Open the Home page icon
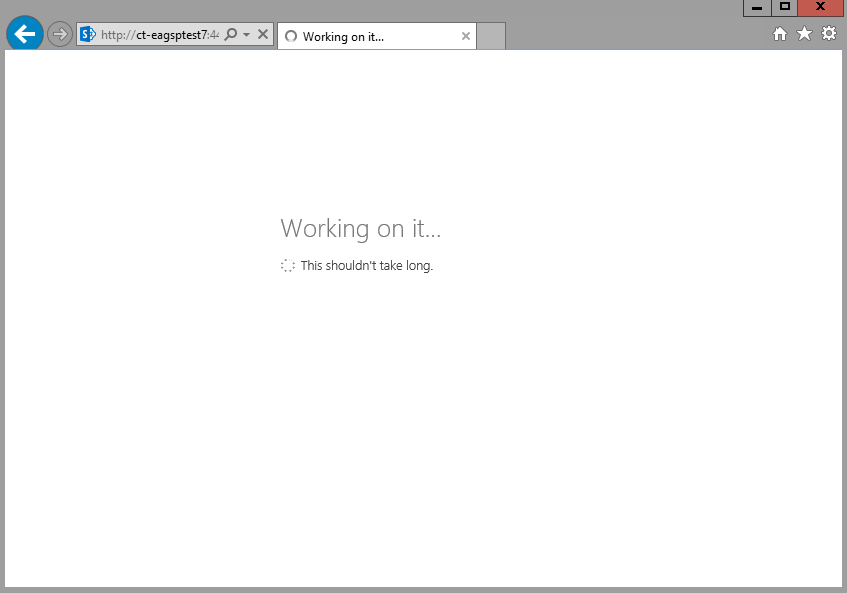The width and height of the screenshot is (847, 593). (779, 34)
